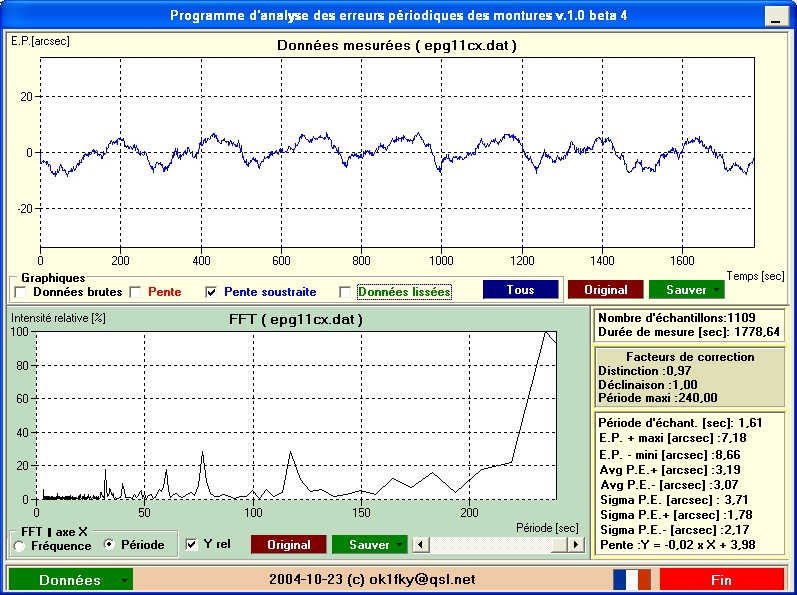Select the Période radio button
This screenshot has width=797, height=595.
(109, 545)
